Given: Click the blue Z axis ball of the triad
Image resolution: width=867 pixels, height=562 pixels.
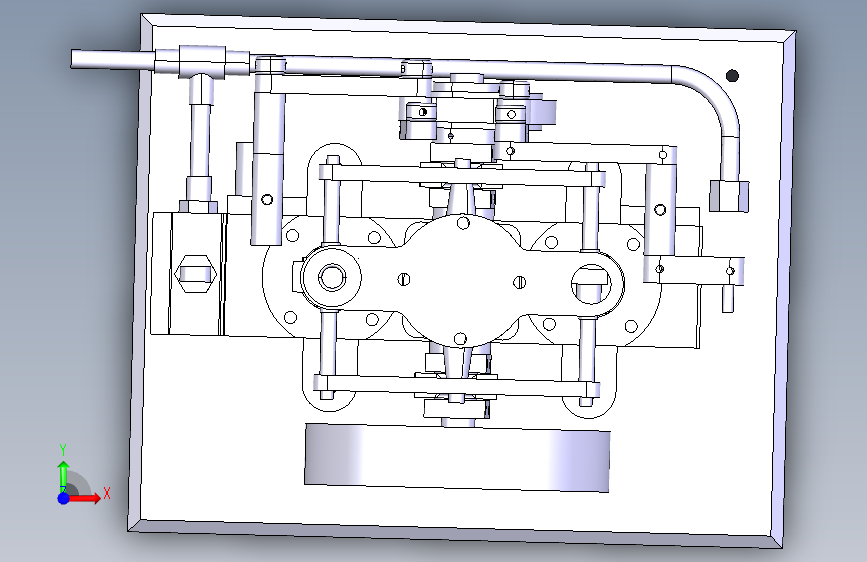Looking at the screenshot, I should pos(64,498).
